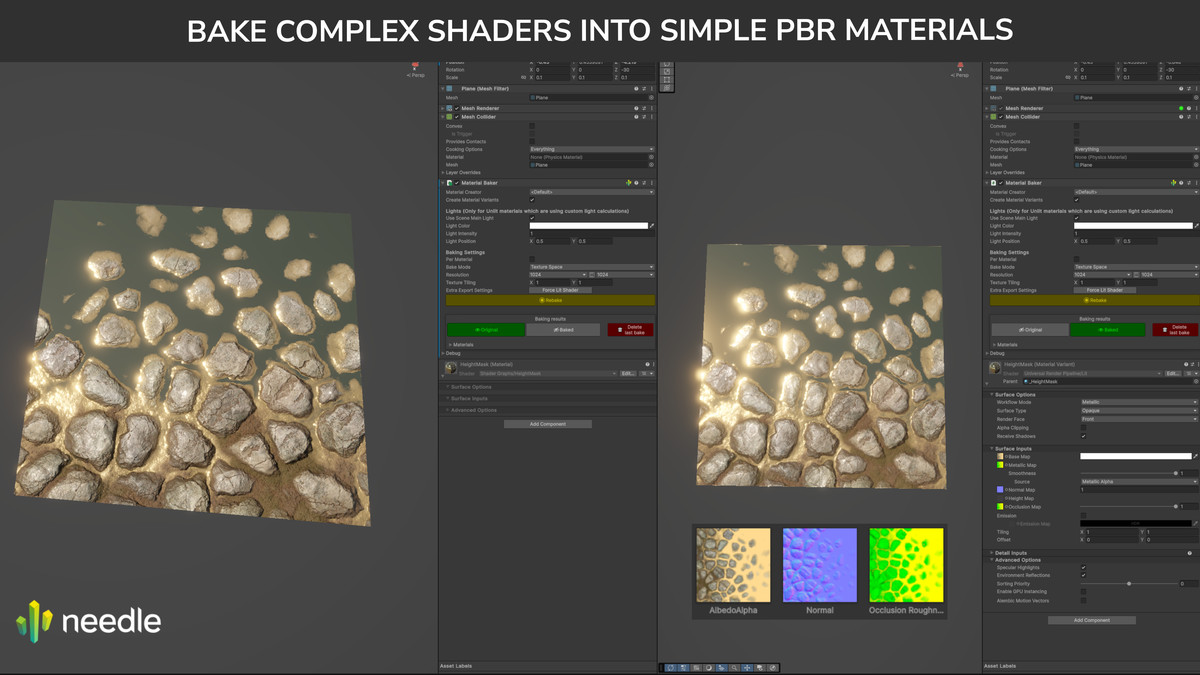Enable the Convex checkbox on Mesh Collider
Viewport: 1200px width, 675px height.
(x=532, y=125)
